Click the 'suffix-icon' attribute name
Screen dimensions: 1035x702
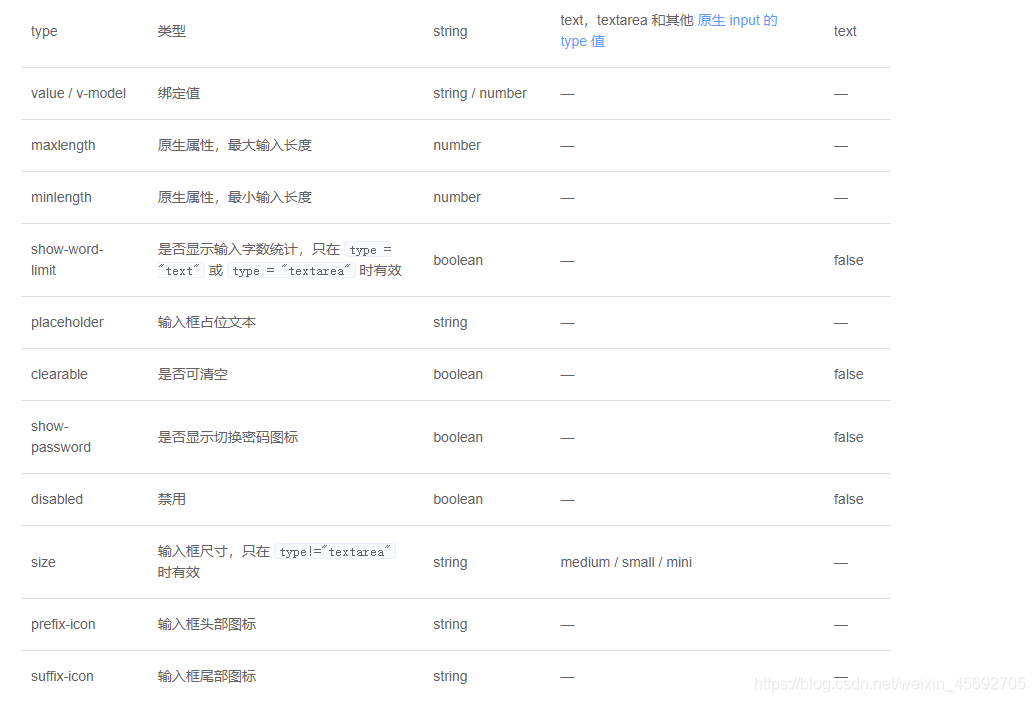click(62, 676)
